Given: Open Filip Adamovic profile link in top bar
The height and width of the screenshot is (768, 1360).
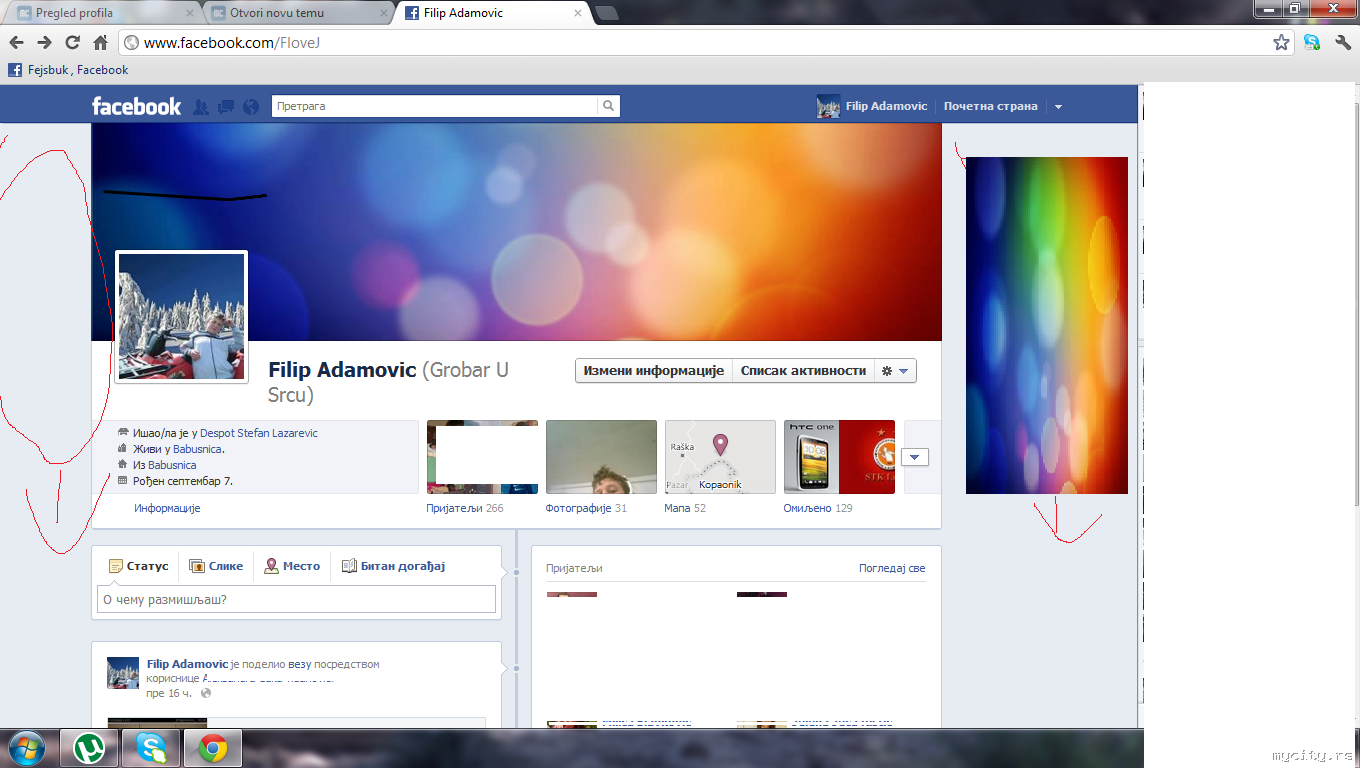Looking at the screenshot, I should (x=873, y=106).
